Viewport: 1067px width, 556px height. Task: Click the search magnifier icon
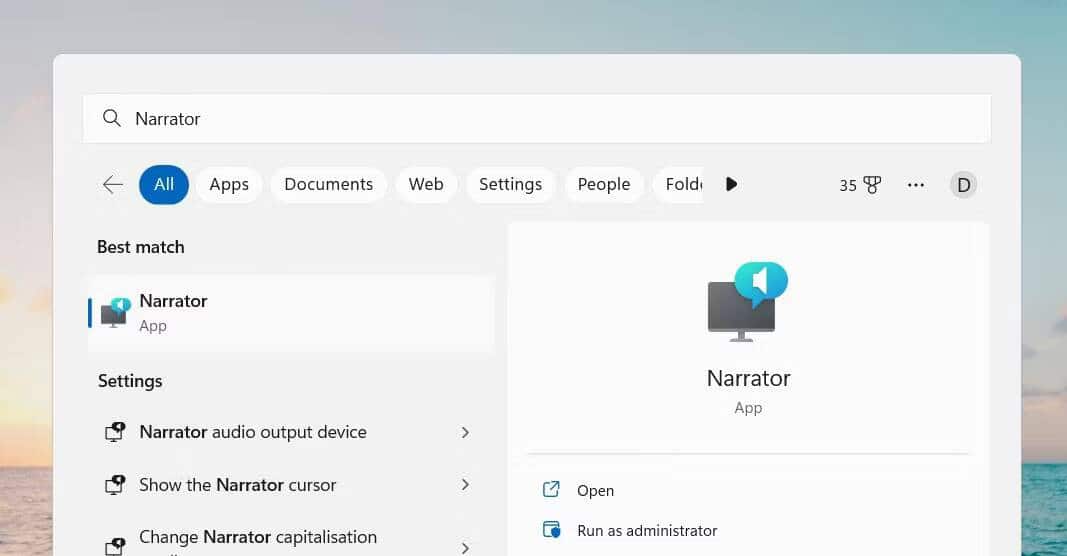(112, 118)
